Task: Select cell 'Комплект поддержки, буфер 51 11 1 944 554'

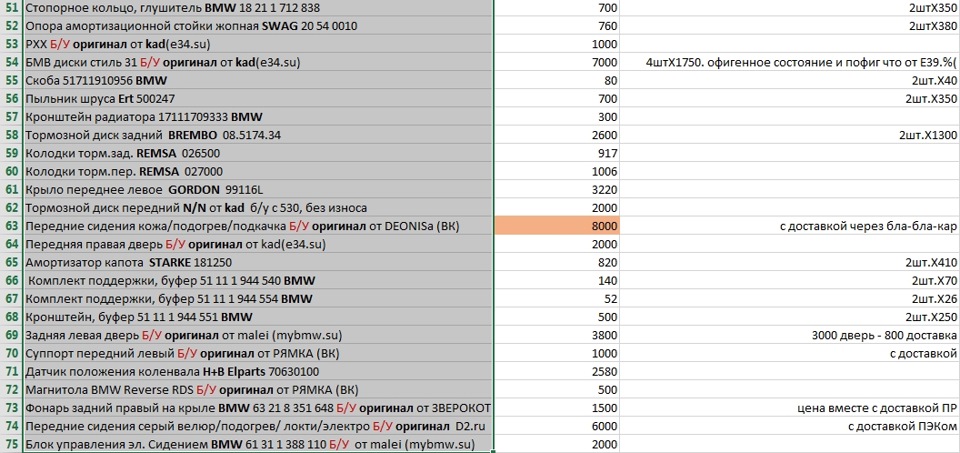Action: 258,299
